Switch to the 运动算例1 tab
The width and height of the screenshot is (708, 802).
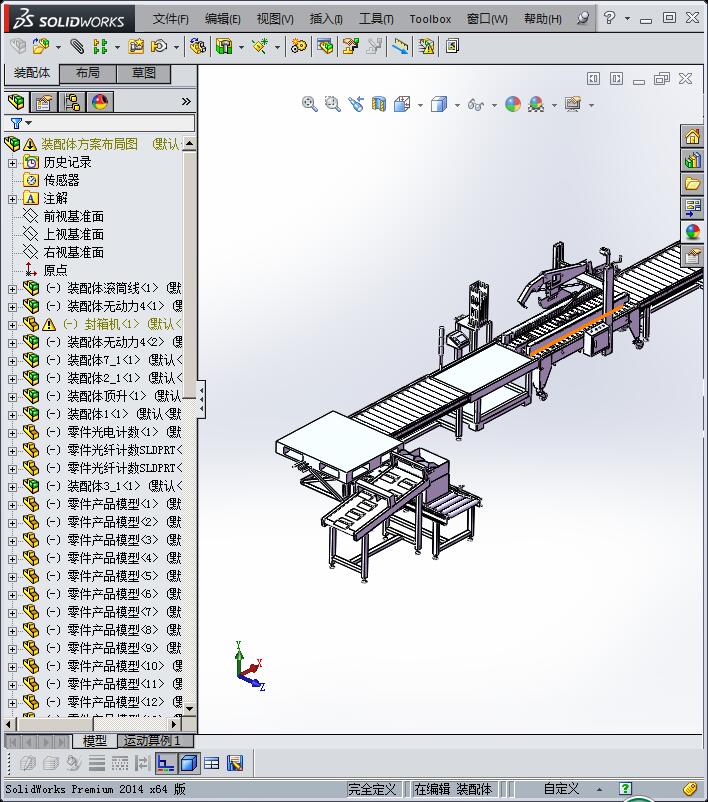click(x=156, y=740)
